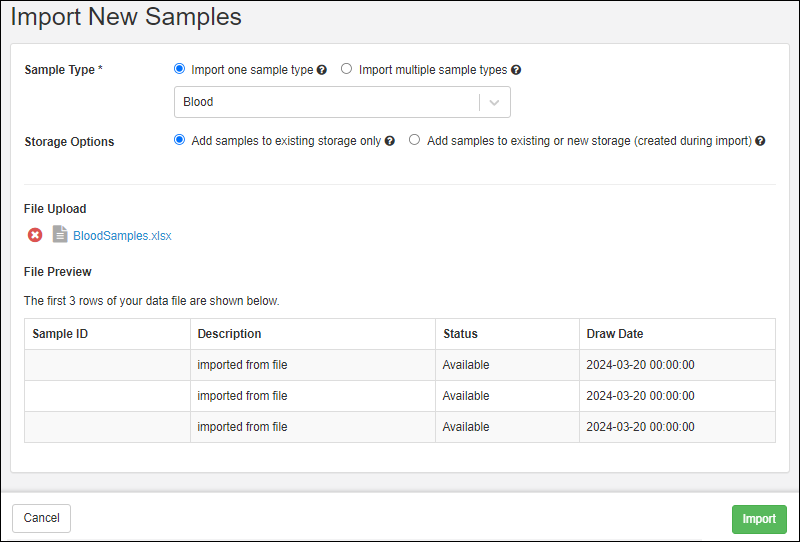The image size is (800, 542).
Task: Click help icon after 'Import one sample type'
Action: [x=322, y=70]
